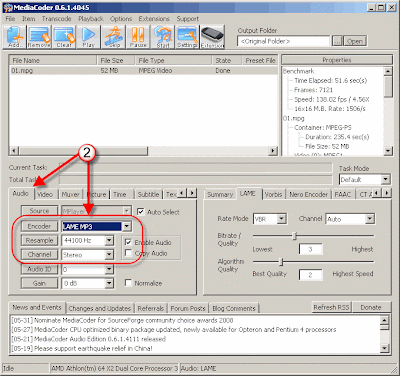Viewport: 400px width, 376px height.
Task: Switch to the Vorbis tab
Action: (x=273, y=194)
